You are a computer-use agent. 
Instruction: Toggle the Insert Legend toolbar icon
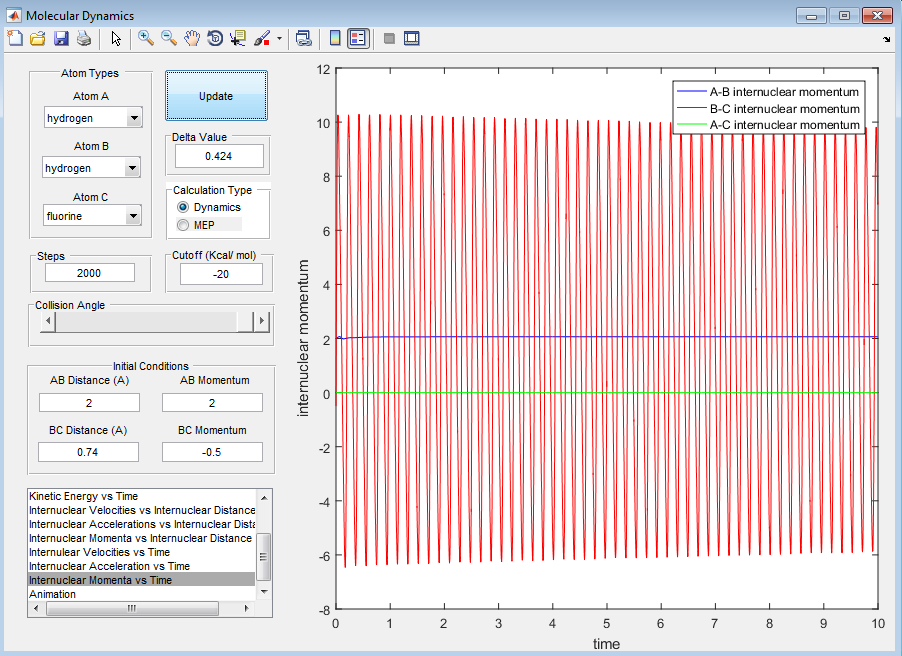(x=358, y=39)
